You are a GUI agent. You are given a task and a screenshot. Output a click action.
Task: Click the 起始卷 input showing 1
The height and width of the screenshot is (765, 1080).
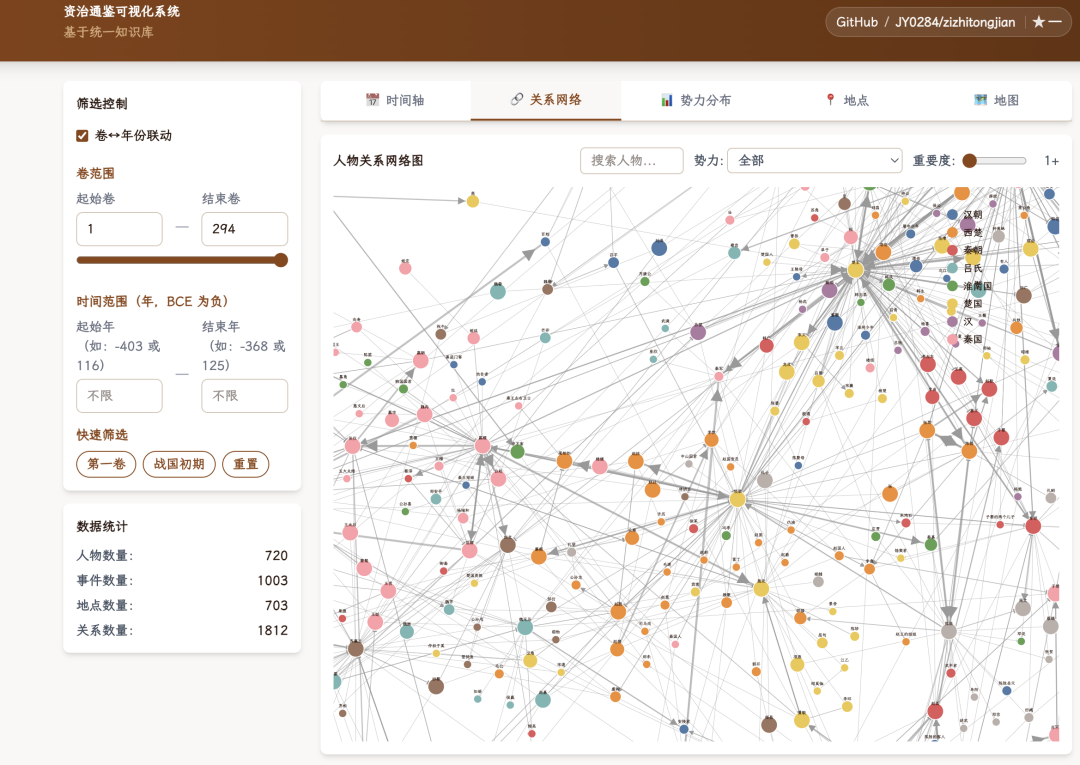119,229
